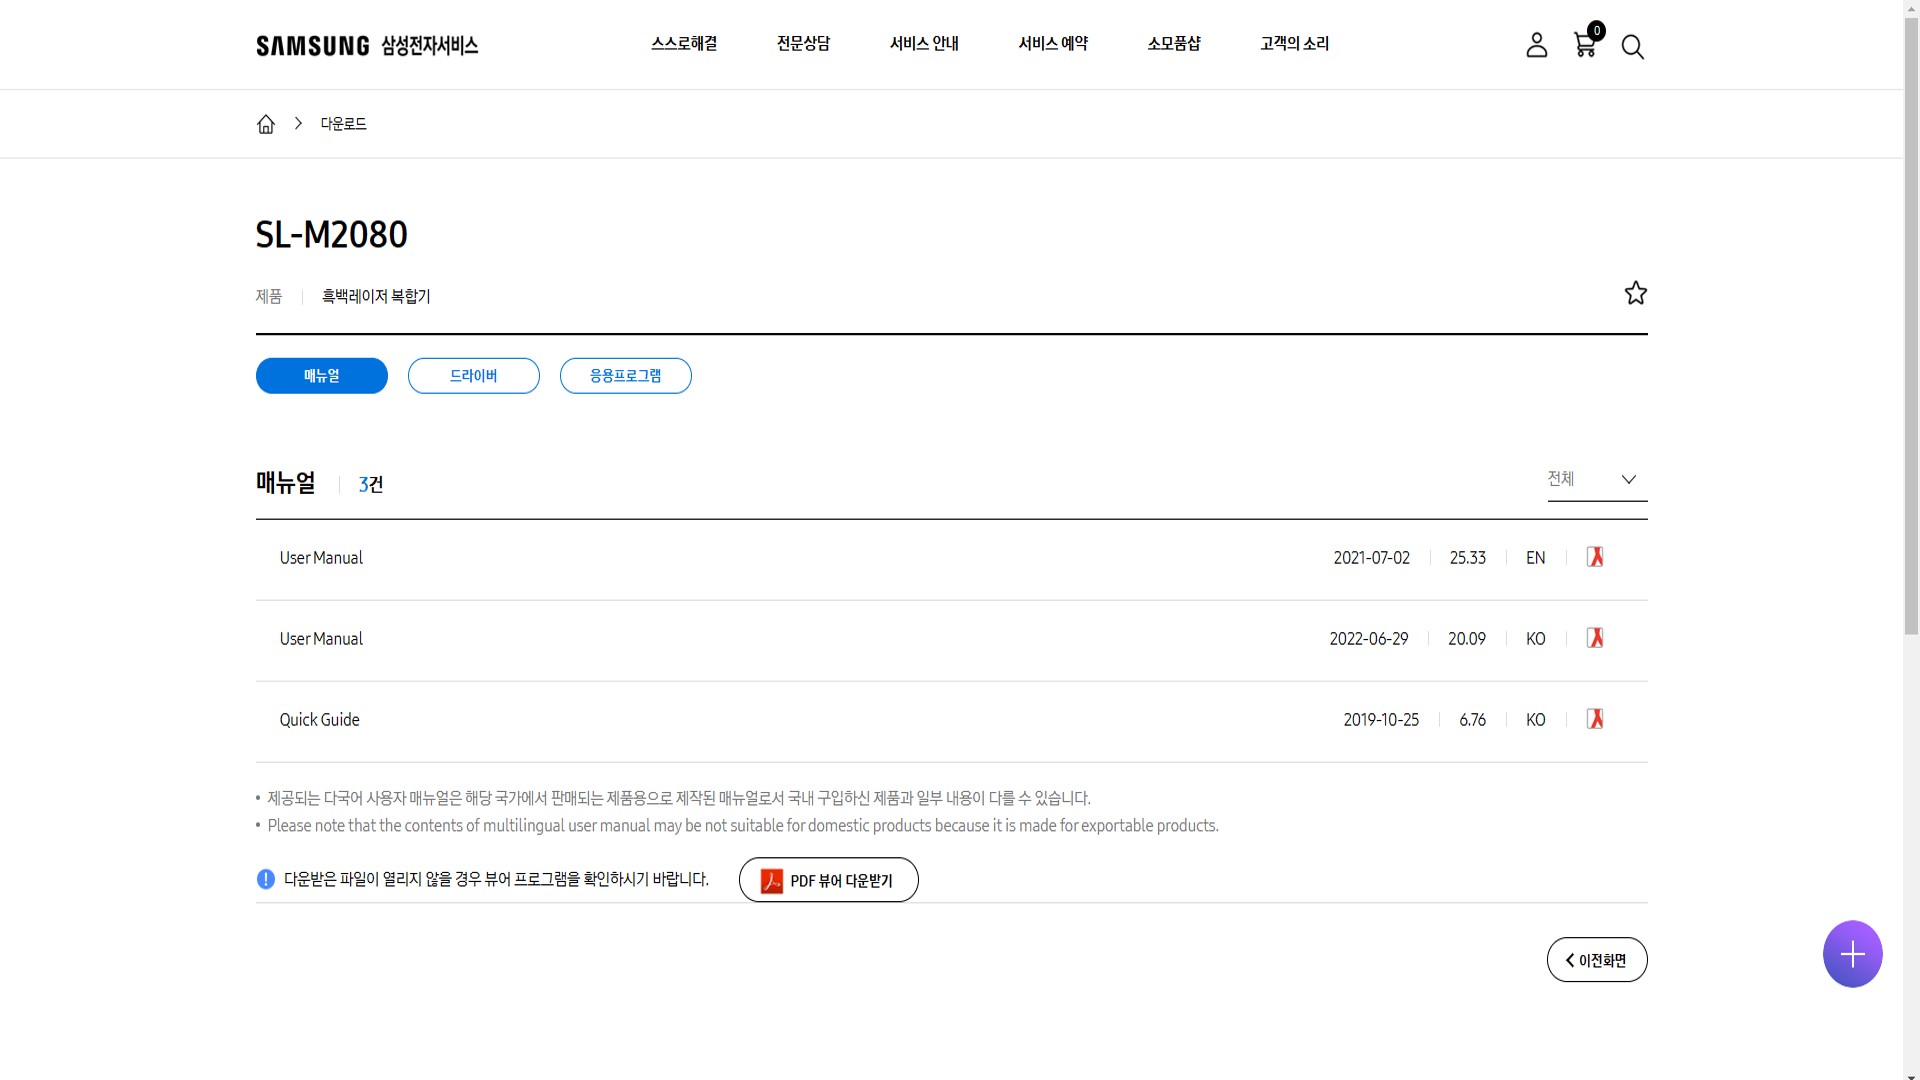1920x1080 pixels.
Task: Click the 이전화면 back button
Action: point(1596,960)
